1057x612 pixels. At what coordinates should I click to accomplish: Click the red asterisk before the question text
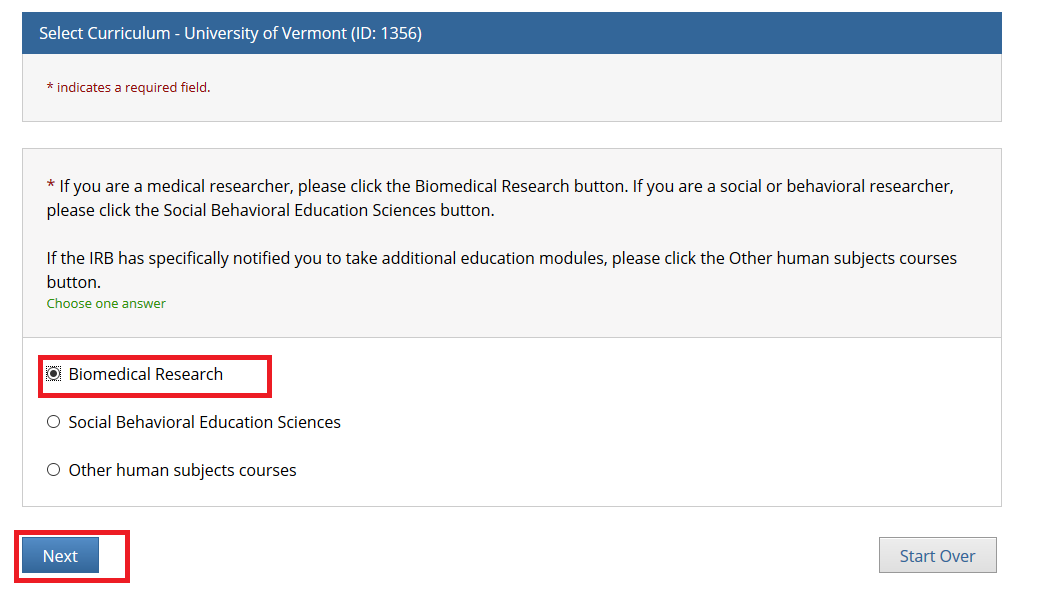(50, 187)
